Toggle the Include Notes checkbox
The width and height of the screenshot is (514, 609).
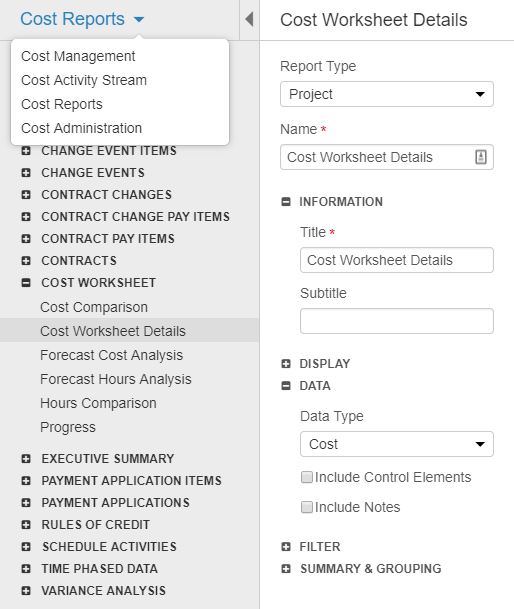pyautogui.click(x=307, y=507)
